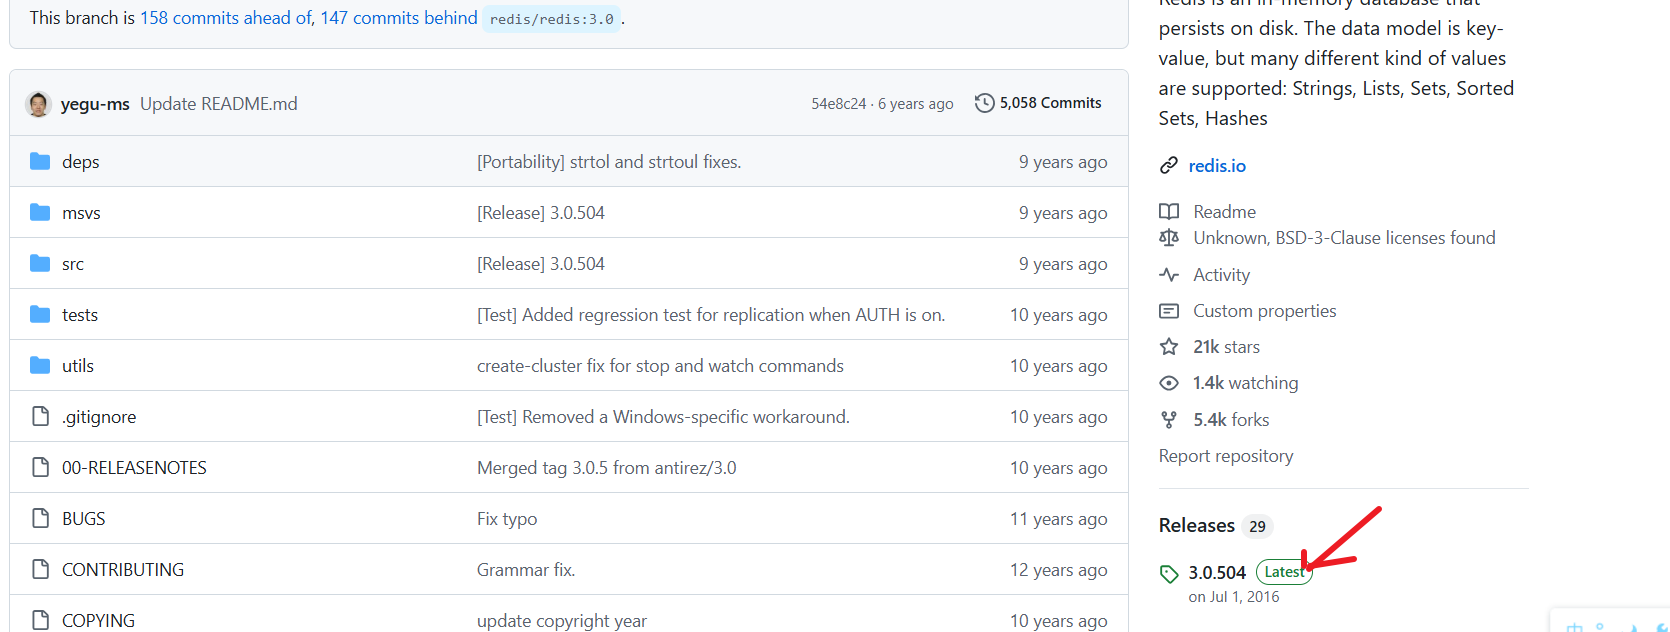The image size is (1670, 632).
Task: Open the src row '[Release] 3.0.504' commit
Action: click(x=541, y=264)
